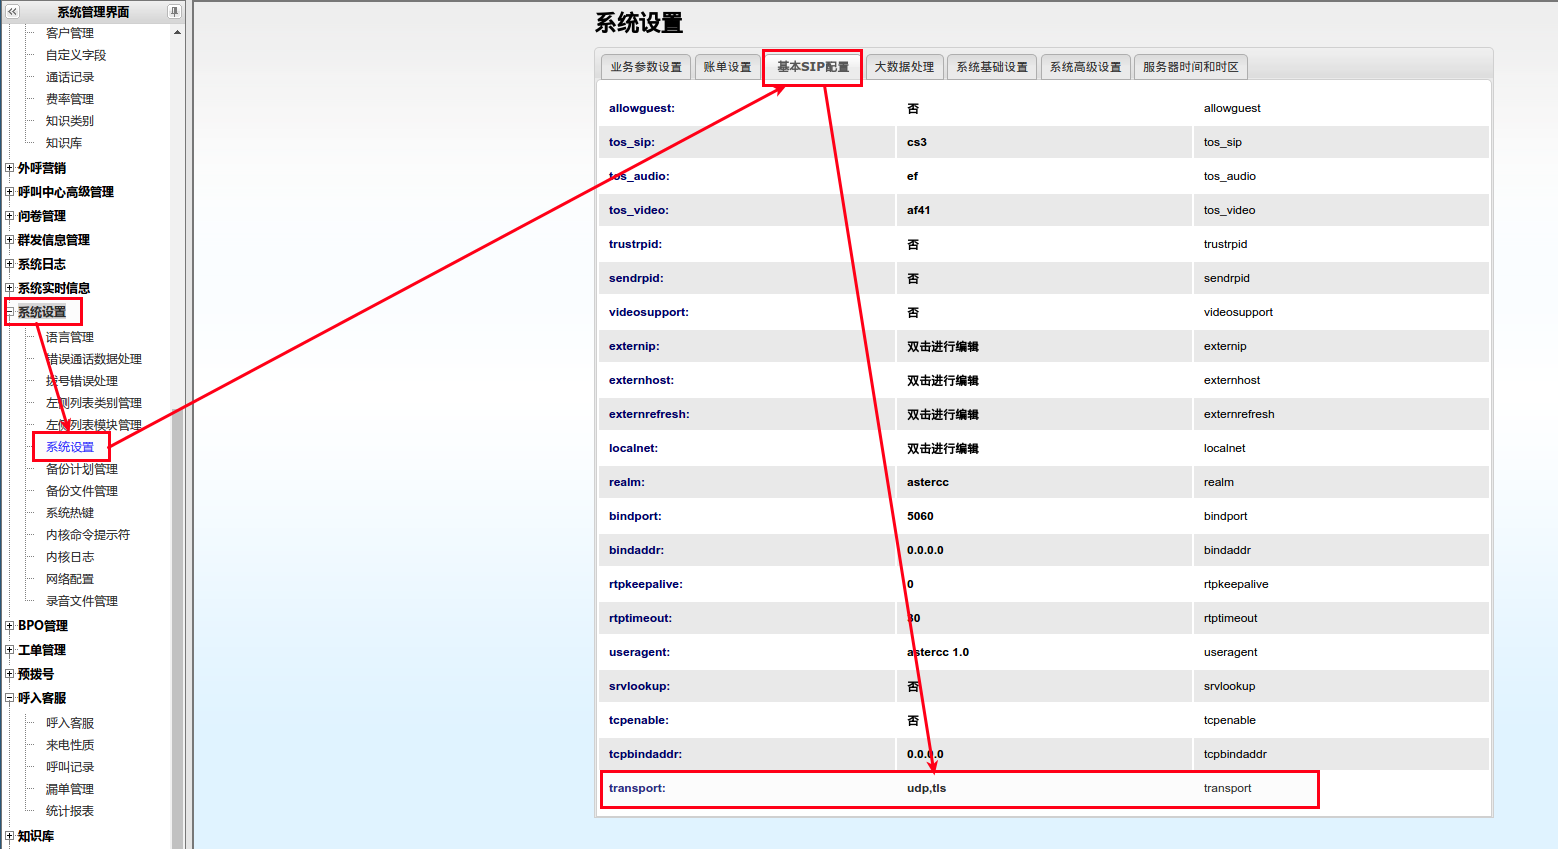Viewport: 1558px width, 849px height.
Task: Switch to the 业务参数设置 tab
Action: point(646,67)
